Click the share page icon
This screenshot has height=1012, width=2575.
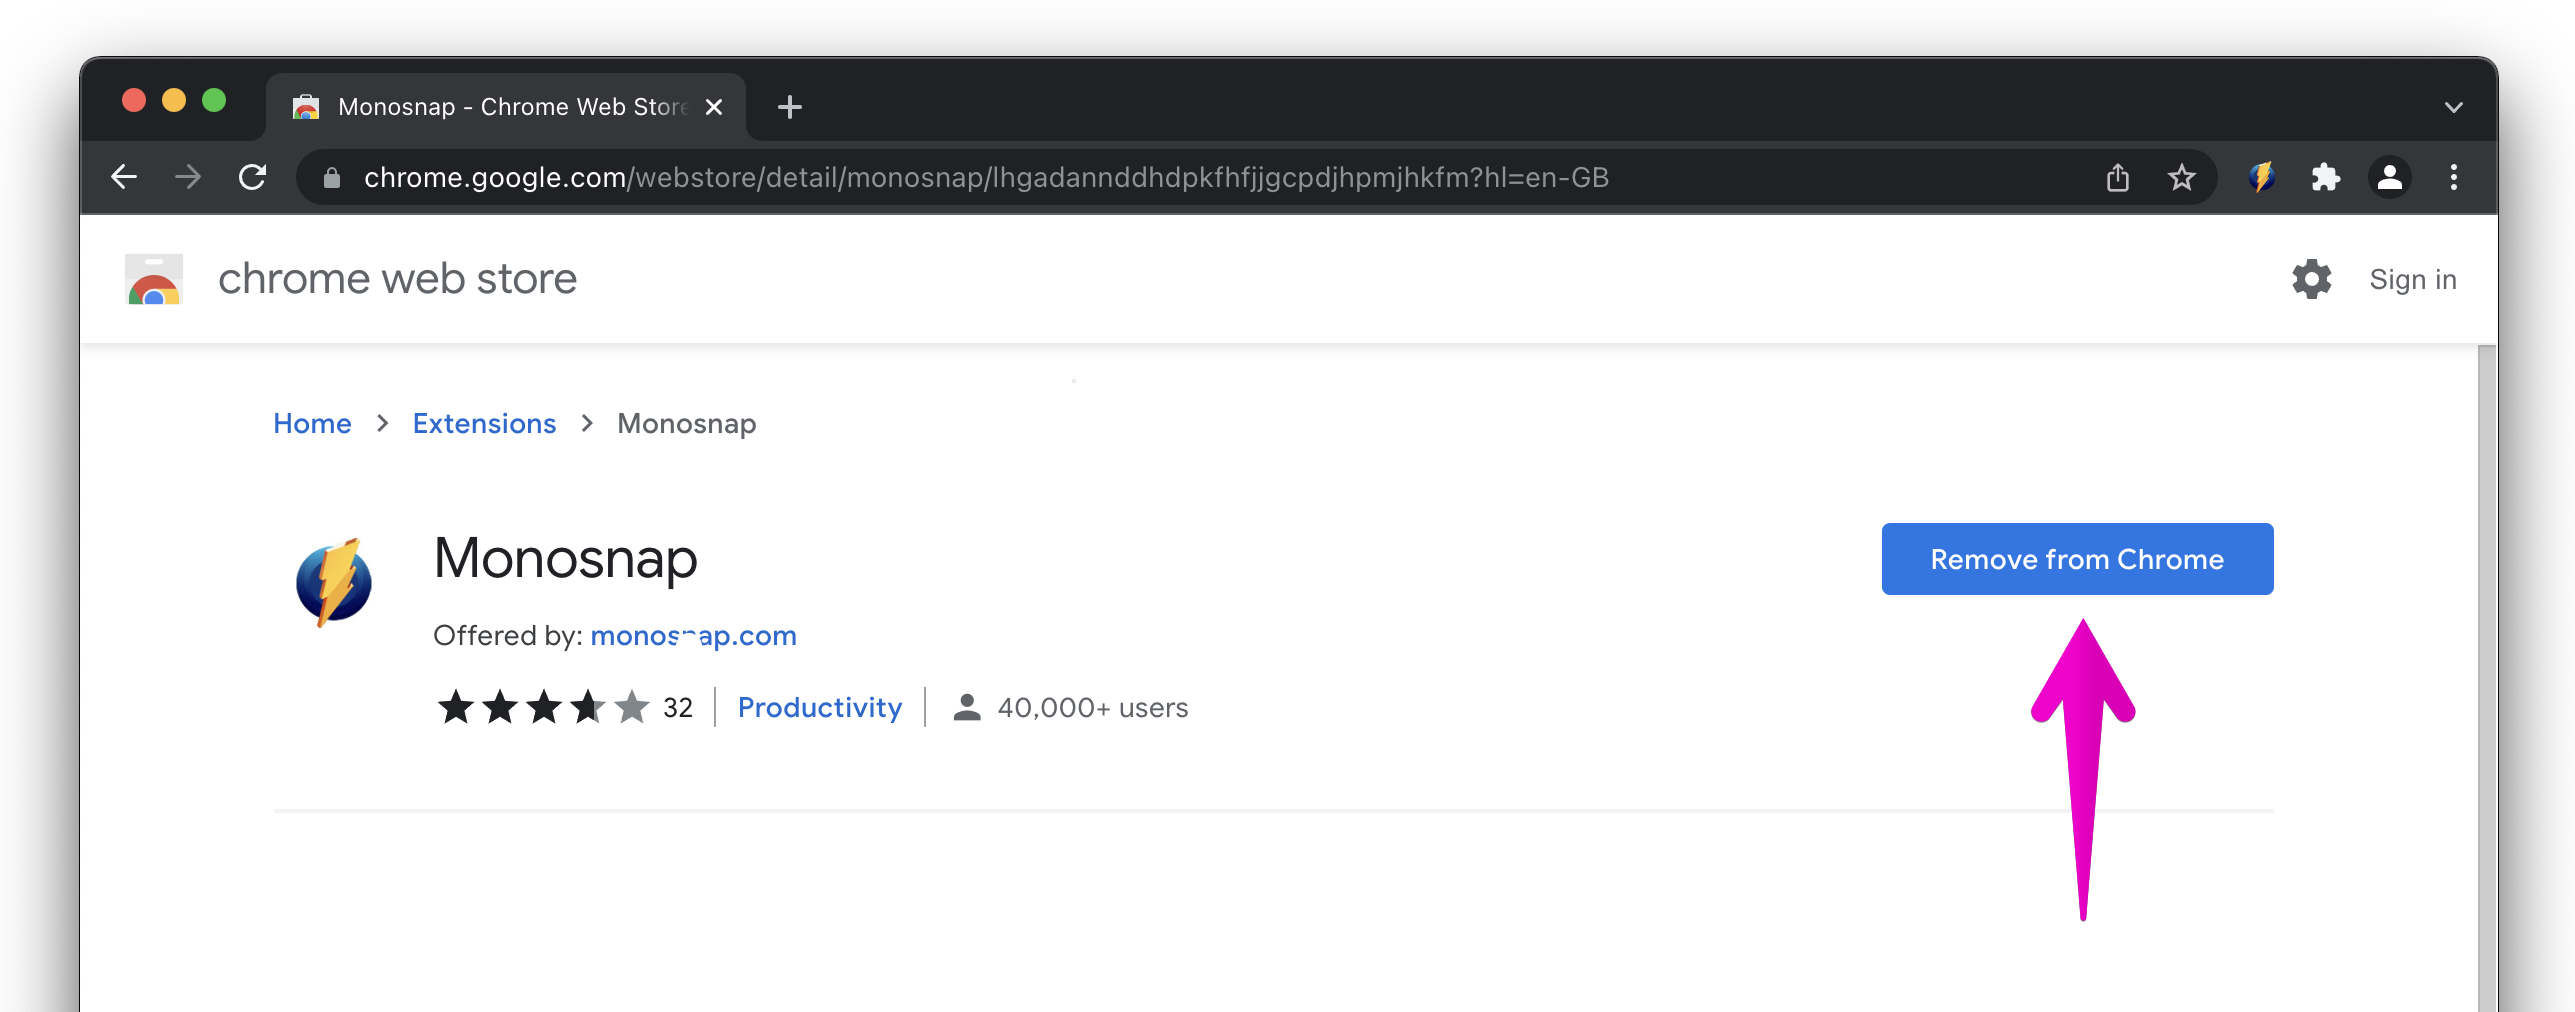(x=2117, y=177)
